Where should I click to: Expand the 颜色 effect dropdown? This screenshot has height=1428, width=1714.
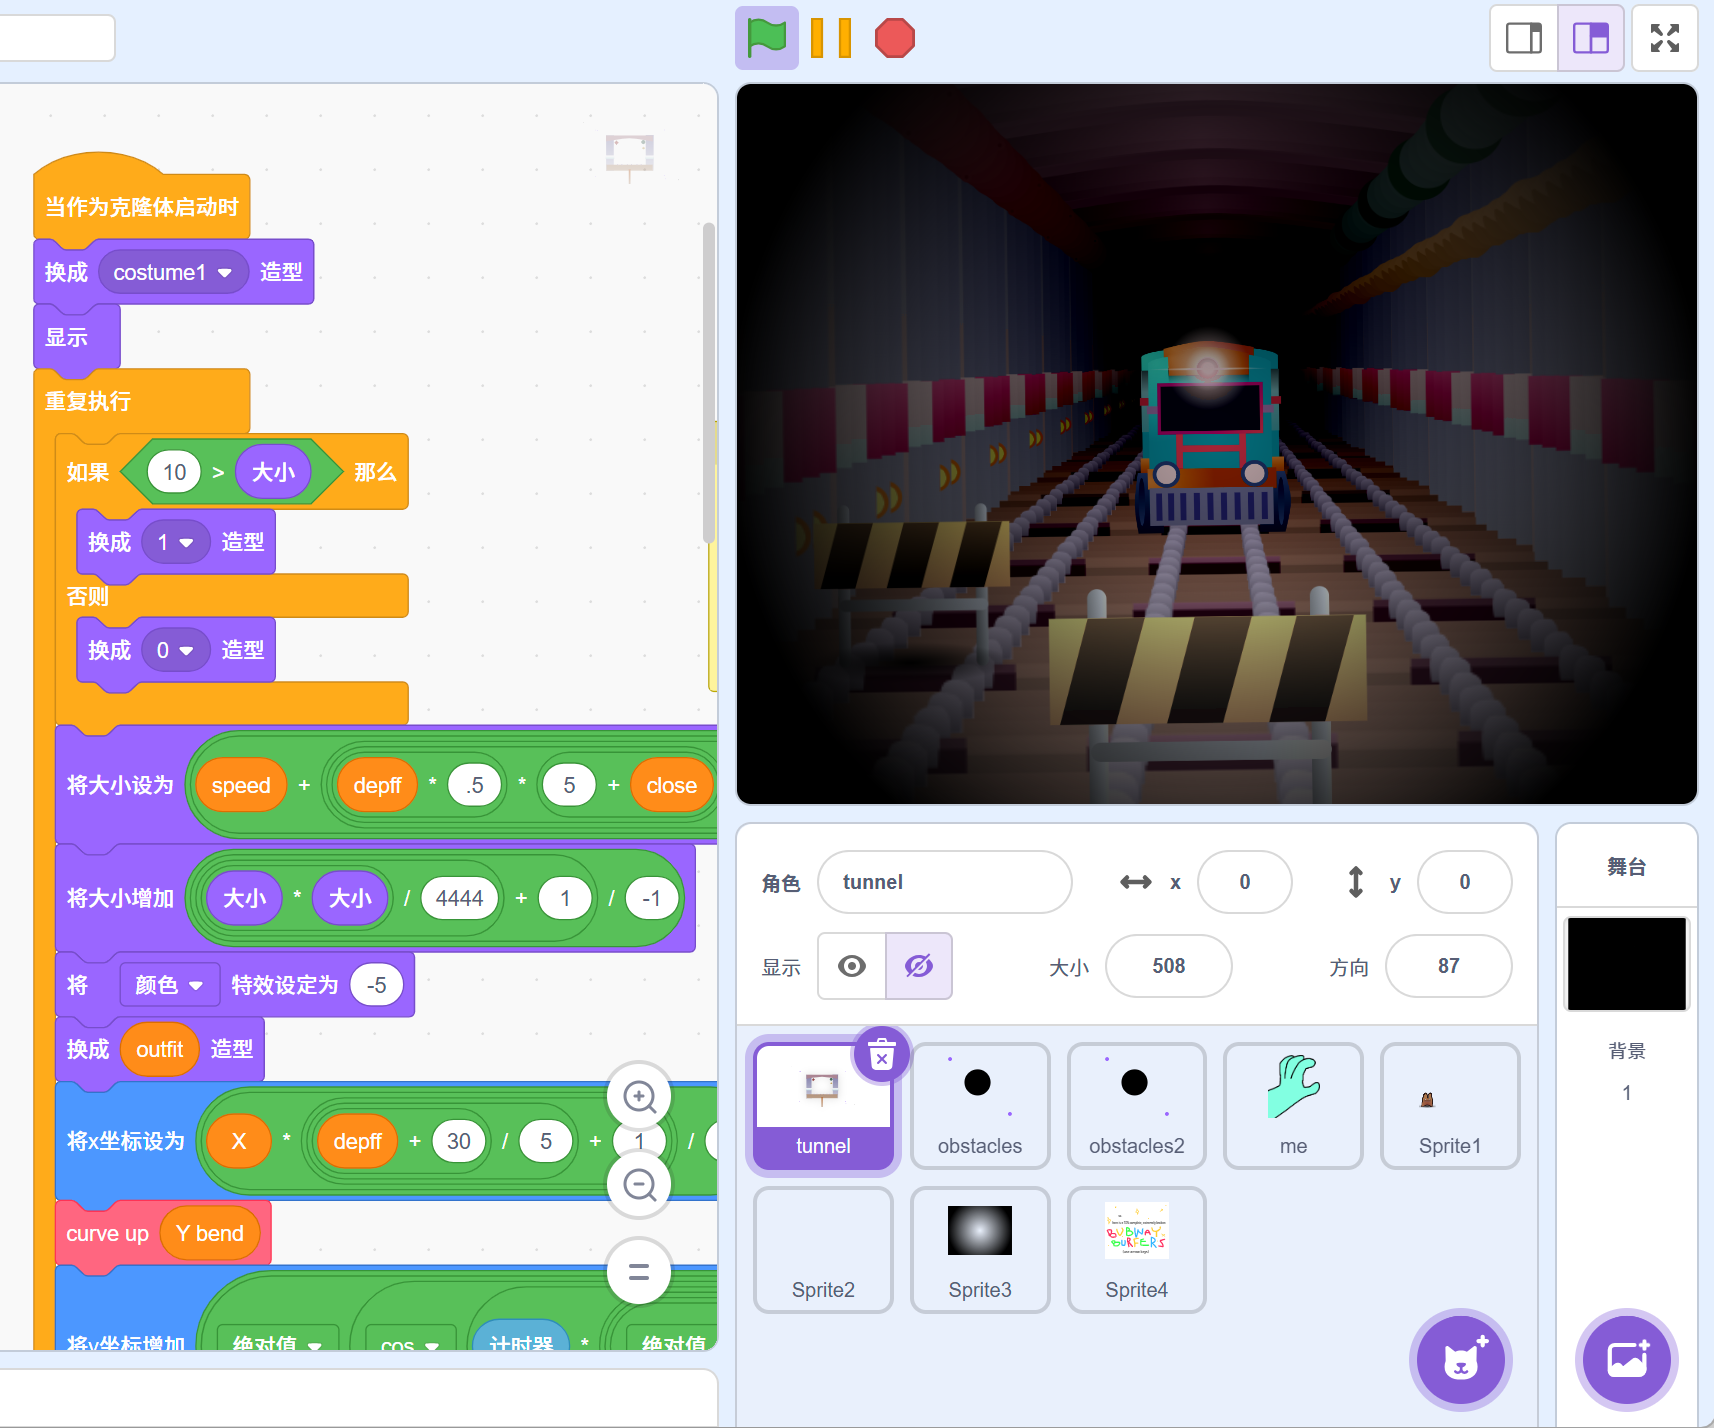196,986
